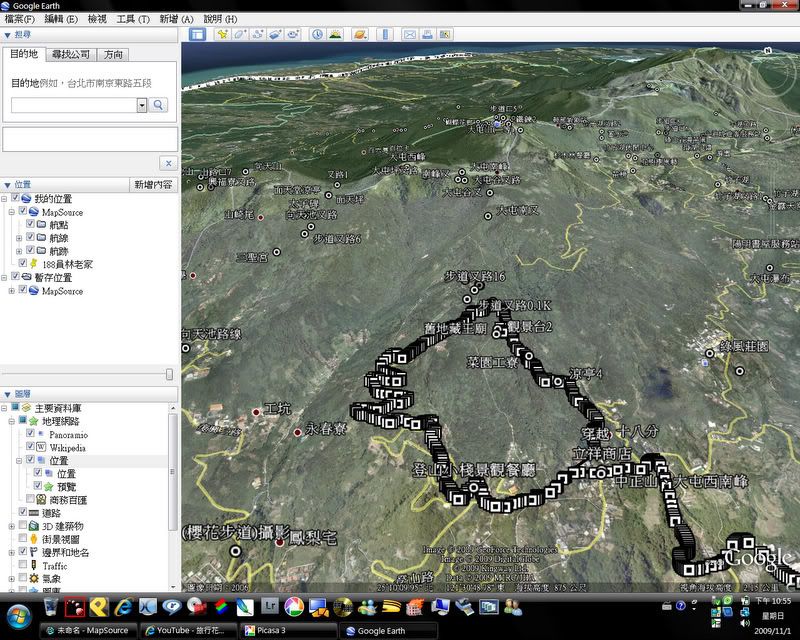Click the magnifier search button
The width and height of the screenshot is (800, 640).
(x=159, y=104)
